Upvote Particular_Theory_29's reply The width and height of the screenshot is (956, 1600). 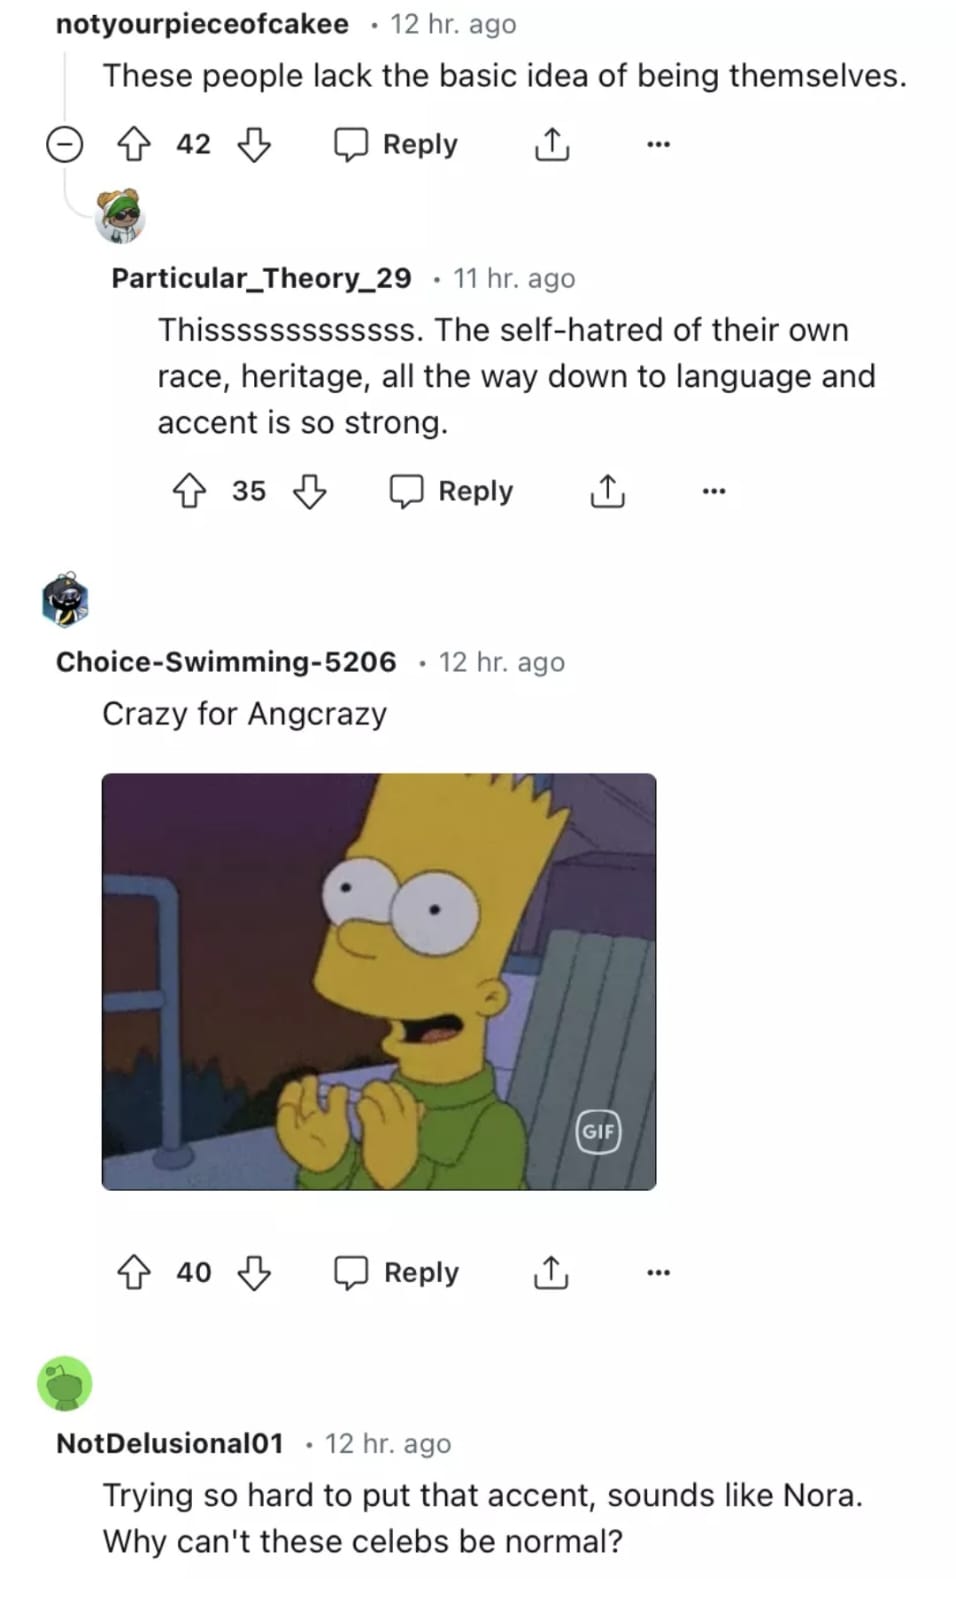[190, 491]
